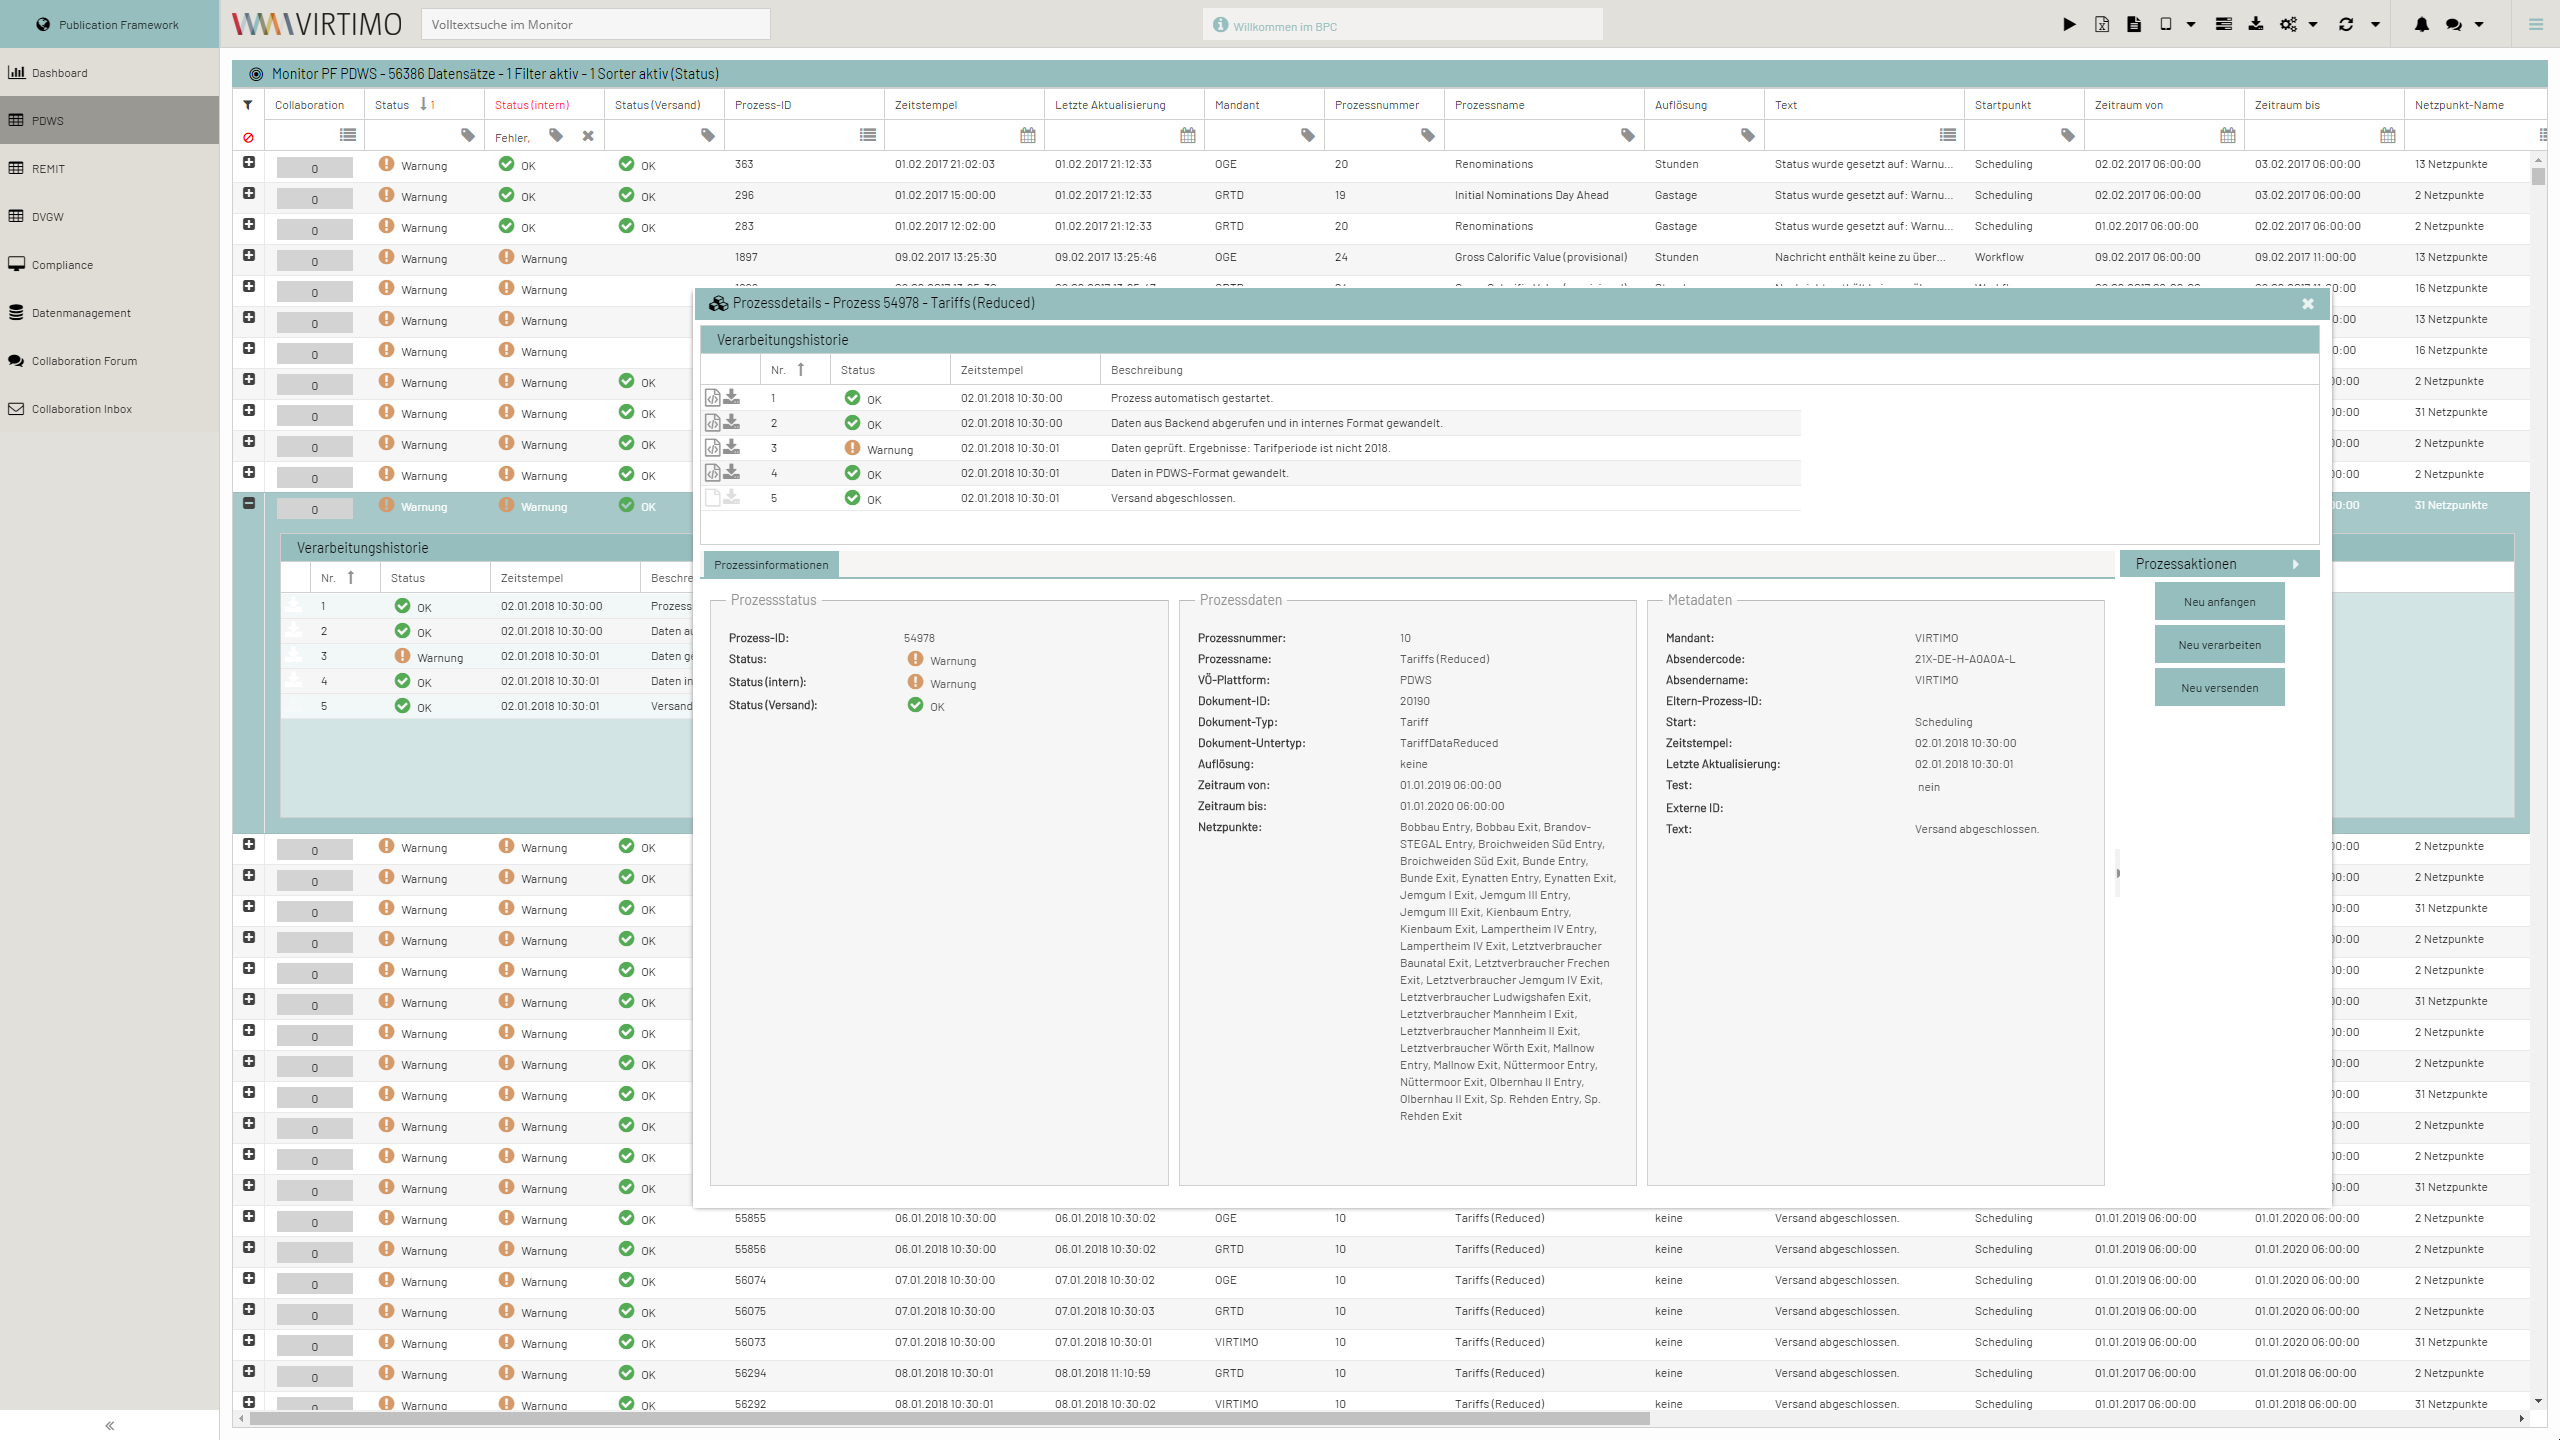Click the chat bubbles icon
Screen dimensions: 2560x1440
2454,24
